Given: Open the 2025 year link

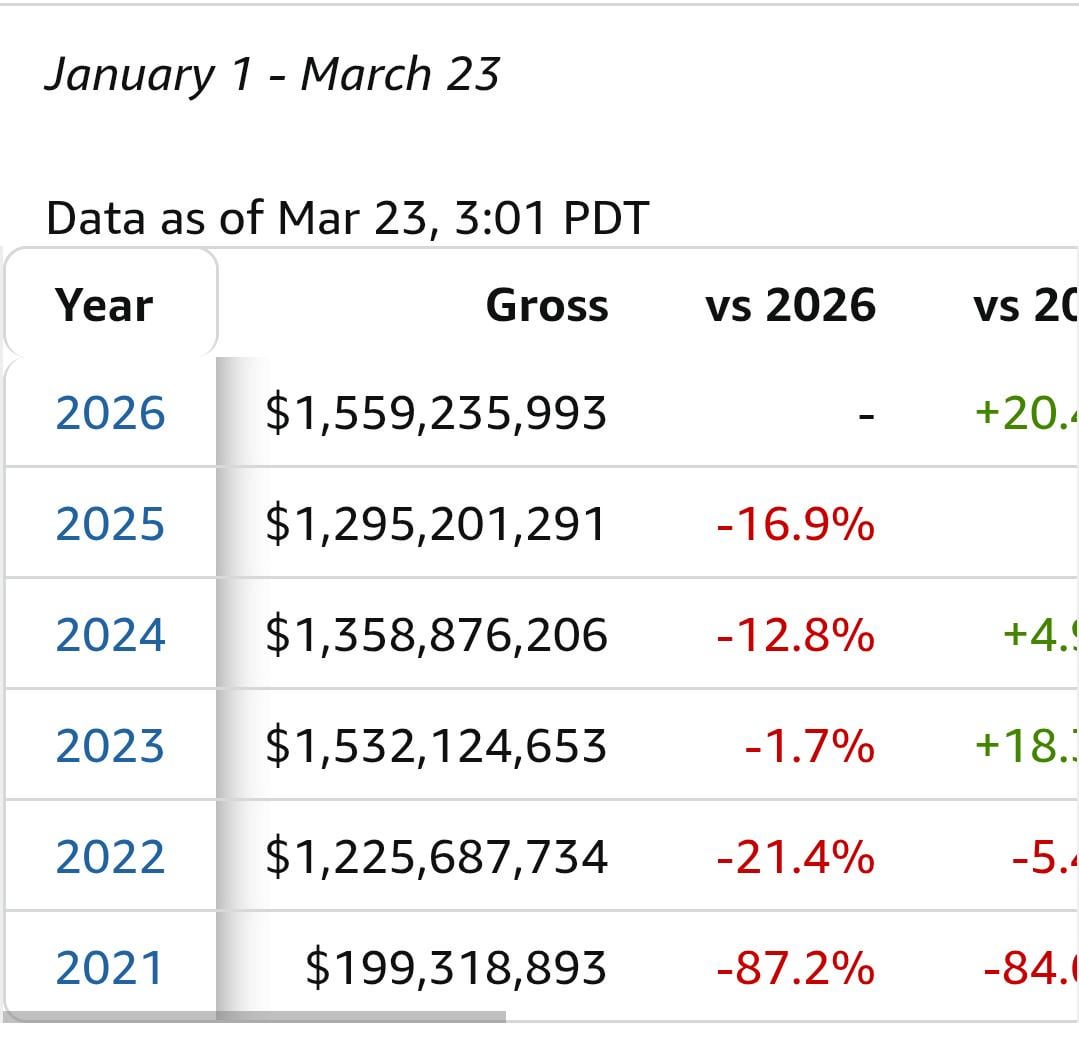Looking at the screenshot, I should [110, 524].
